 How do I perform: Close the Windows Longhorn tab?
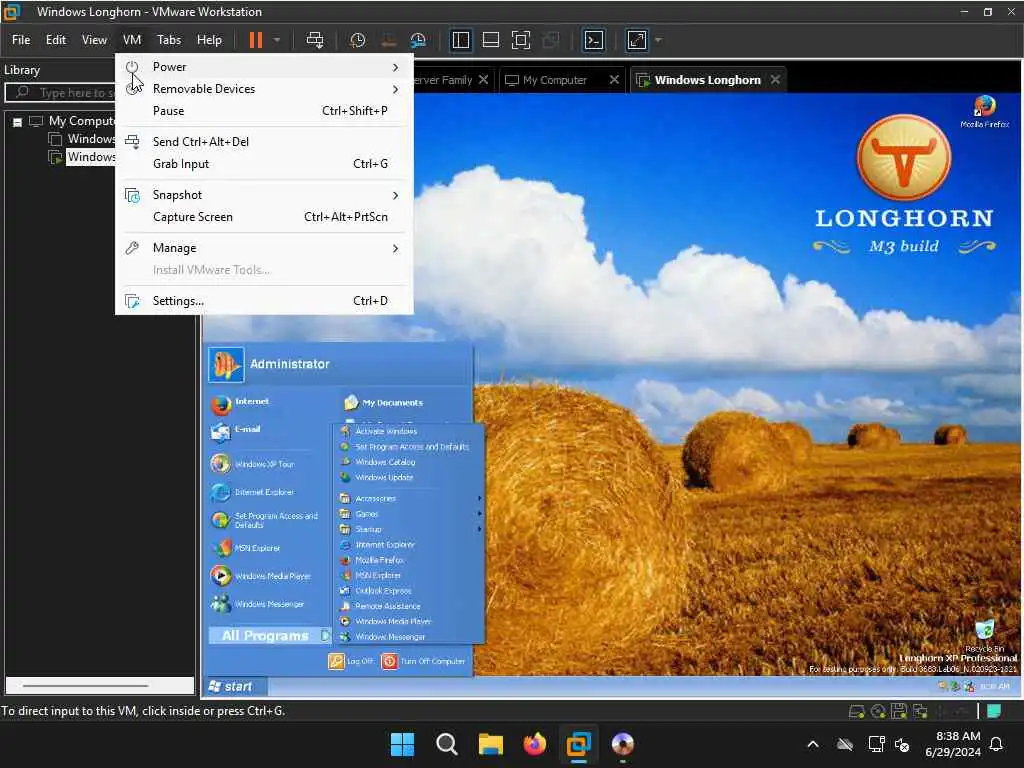tap(775, 79)
